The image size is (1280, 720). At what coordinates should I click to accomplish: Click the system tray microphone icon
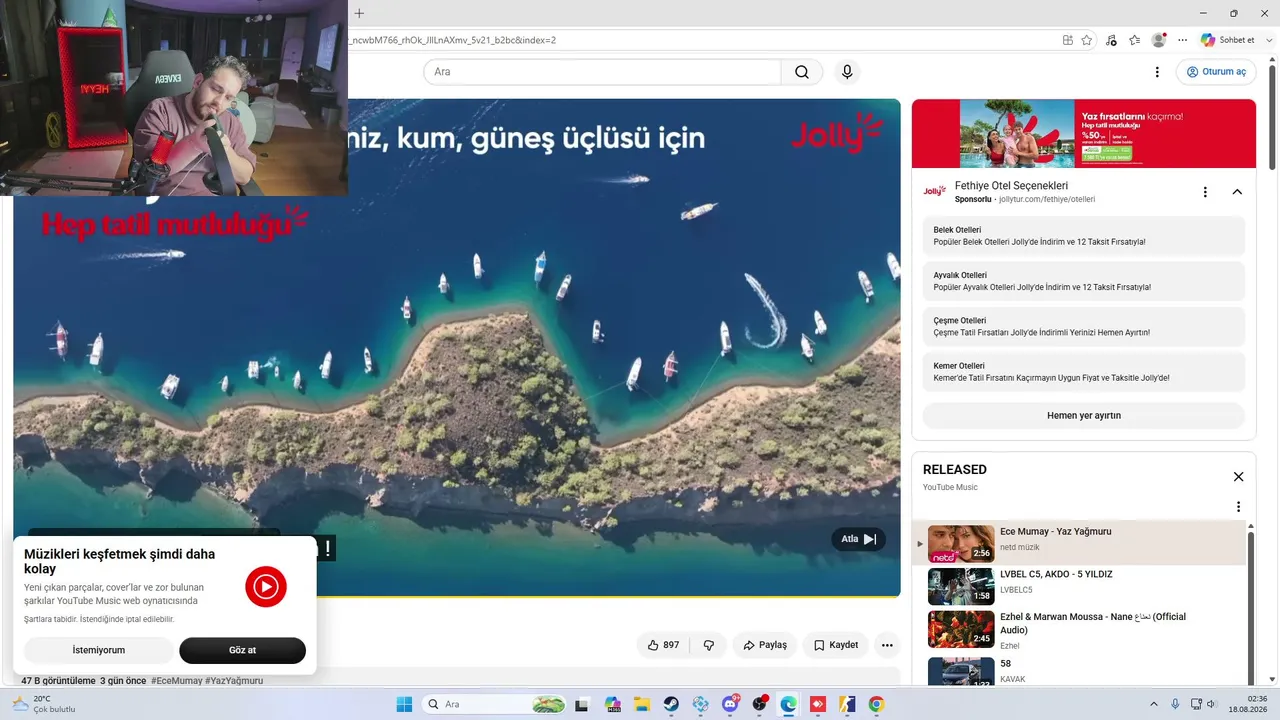1175,704
